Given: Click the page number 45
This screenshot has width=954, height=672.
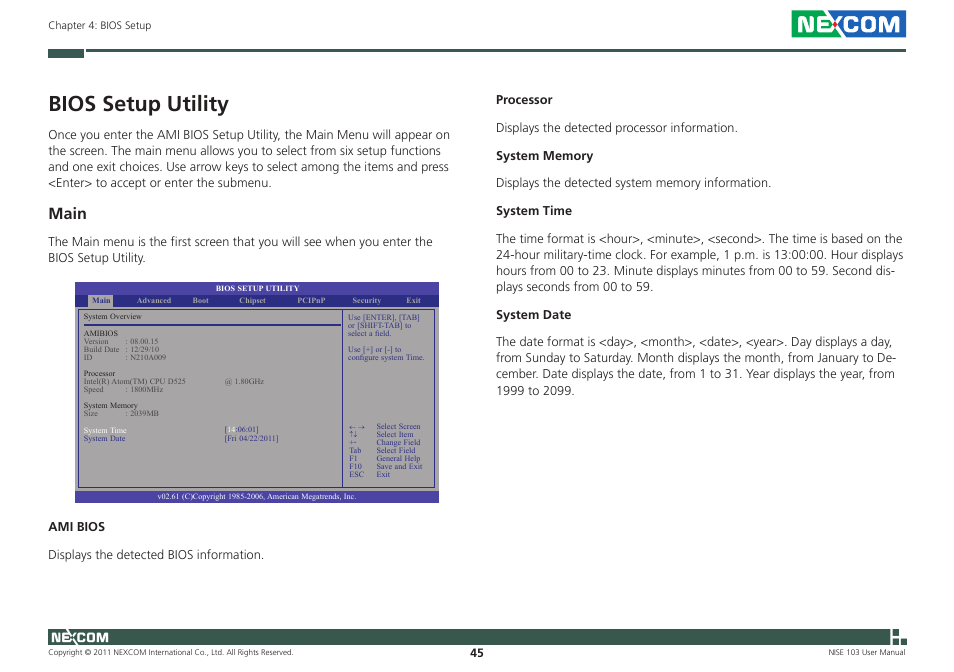Looking at the screenshot, I should pyautogui.click(x=477, y=653).
